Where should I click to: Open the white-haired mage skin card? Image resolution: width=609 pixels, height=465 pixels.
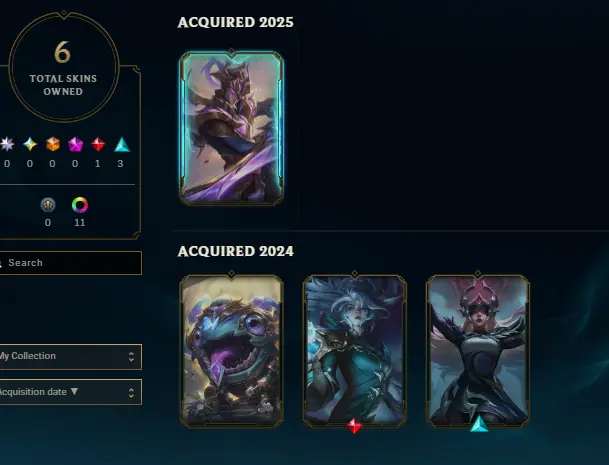355,351
